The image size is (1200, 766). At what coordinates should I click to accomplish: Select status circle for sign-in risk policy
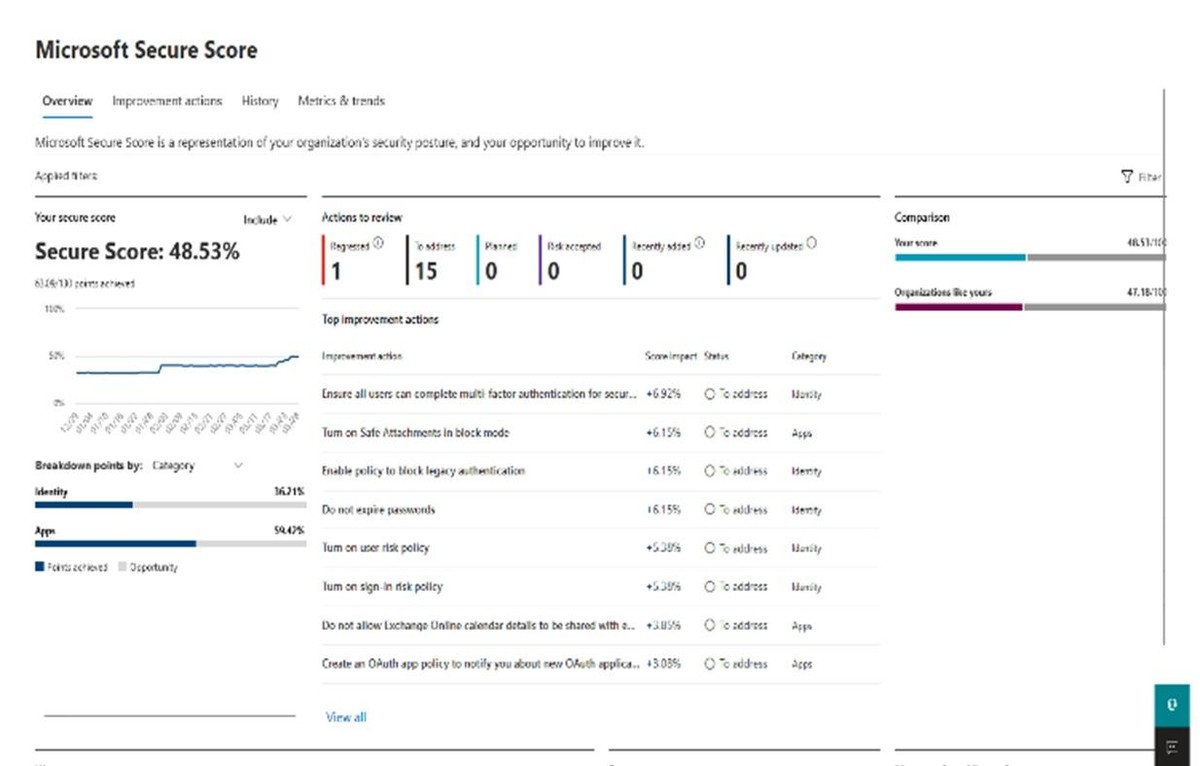pos(710,587)
